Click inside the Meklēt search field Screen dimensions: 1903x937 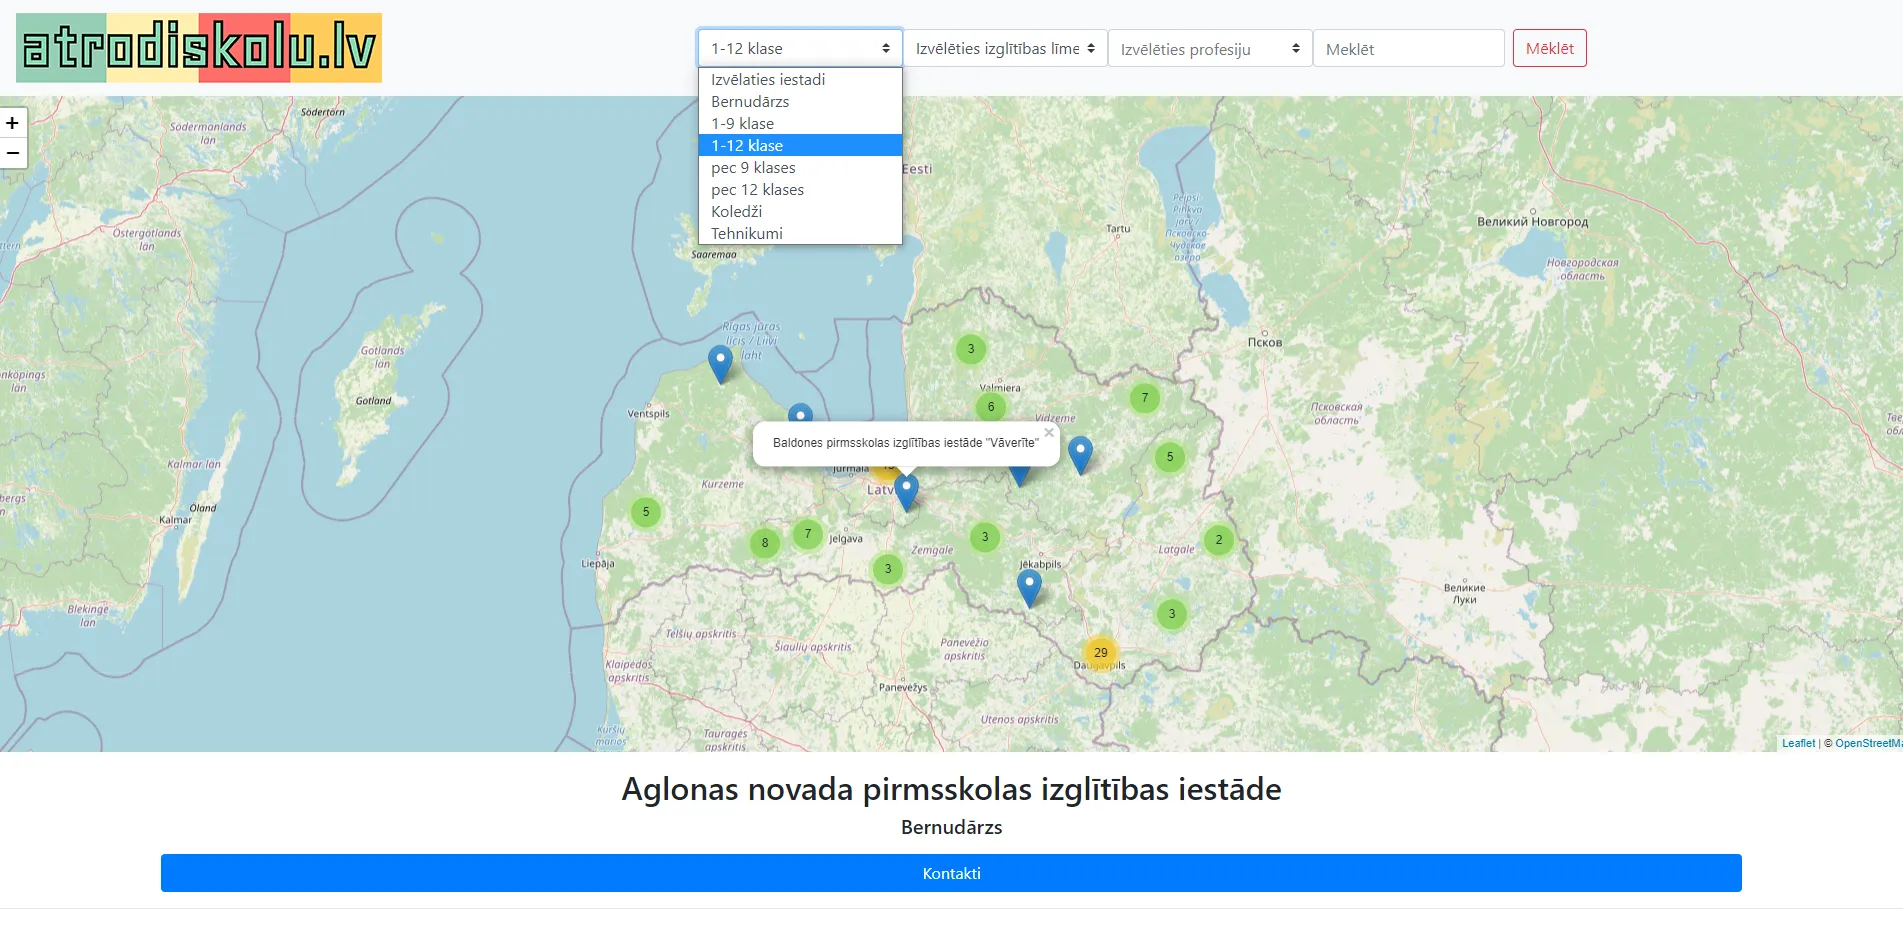[x=1408, y=47]
